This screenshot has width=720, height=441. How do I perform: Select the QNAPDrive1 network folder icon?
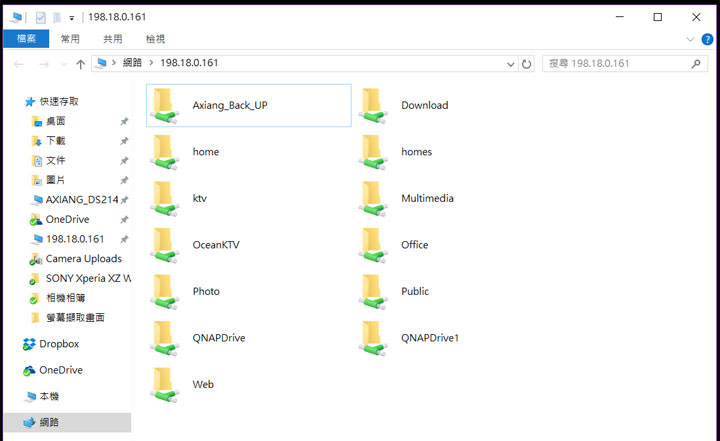pyautogui.click(x=373, y=338)
